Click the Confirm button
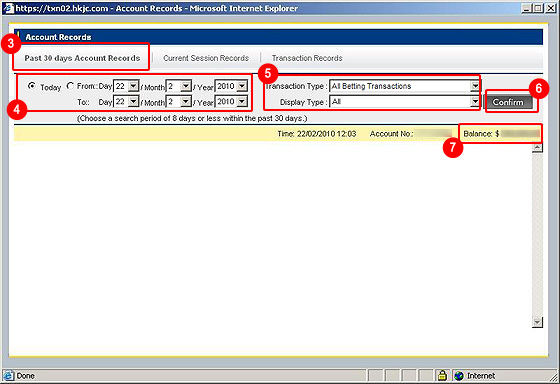The width and height of the screenshot is (560, 384). pos(508,102)
